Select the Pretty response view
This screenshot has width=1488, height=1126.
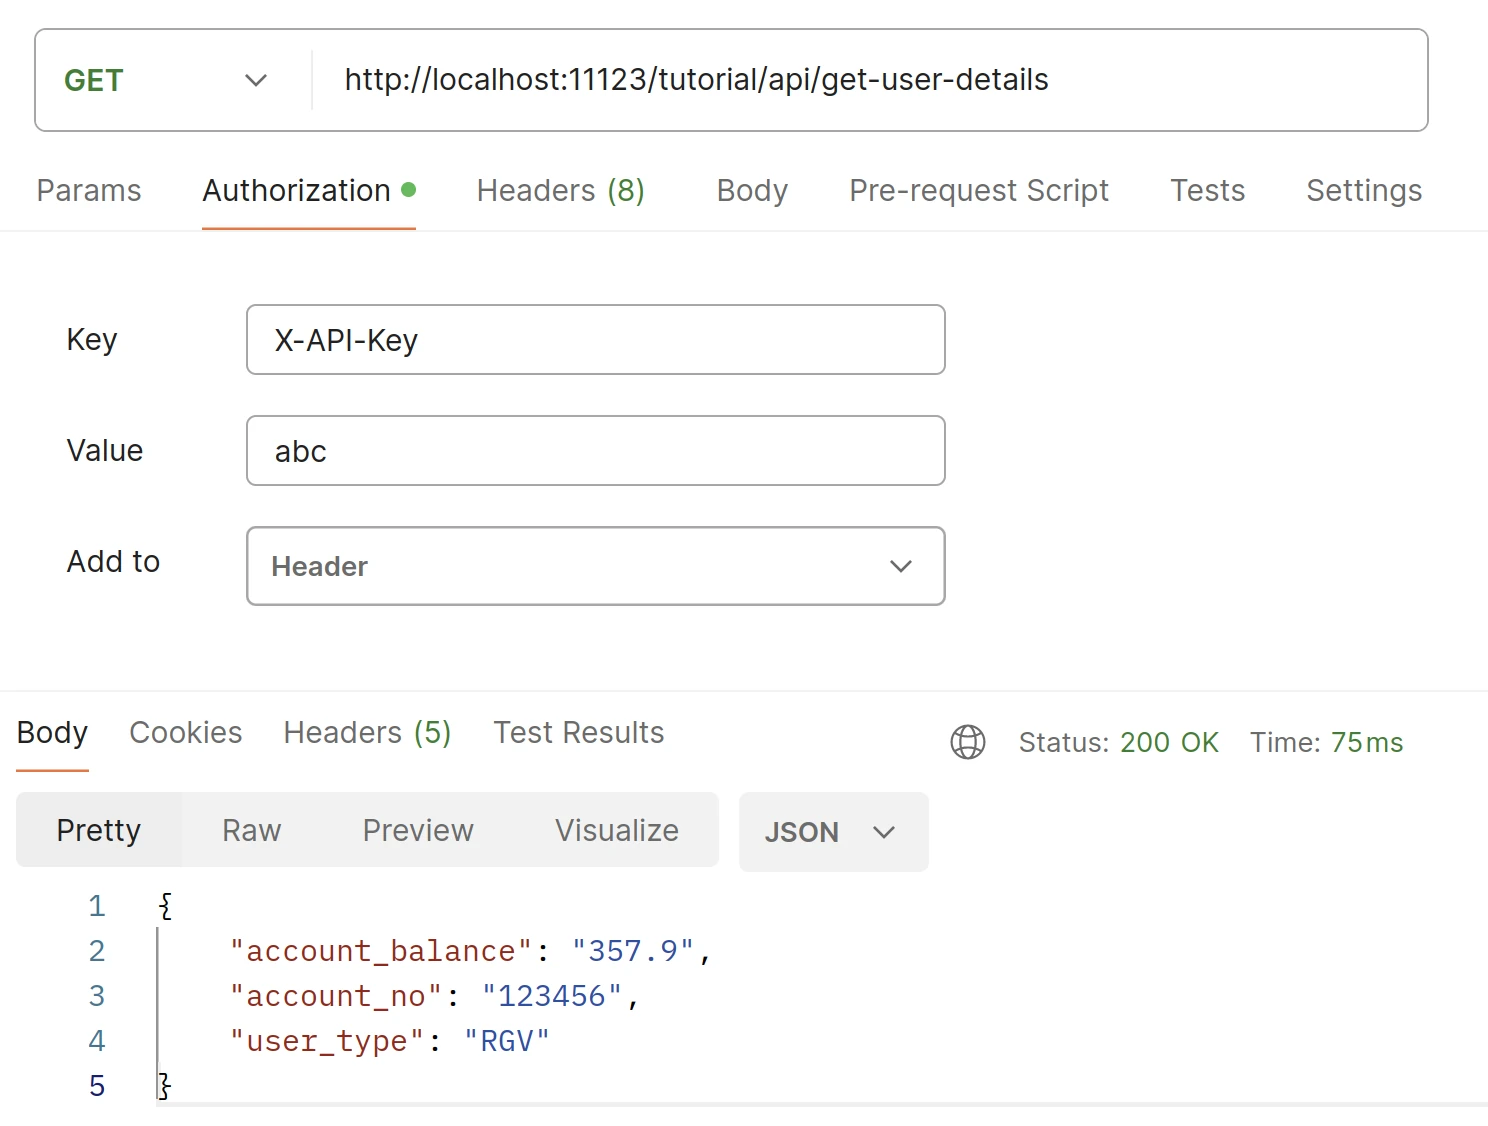[x=99, y=830]
